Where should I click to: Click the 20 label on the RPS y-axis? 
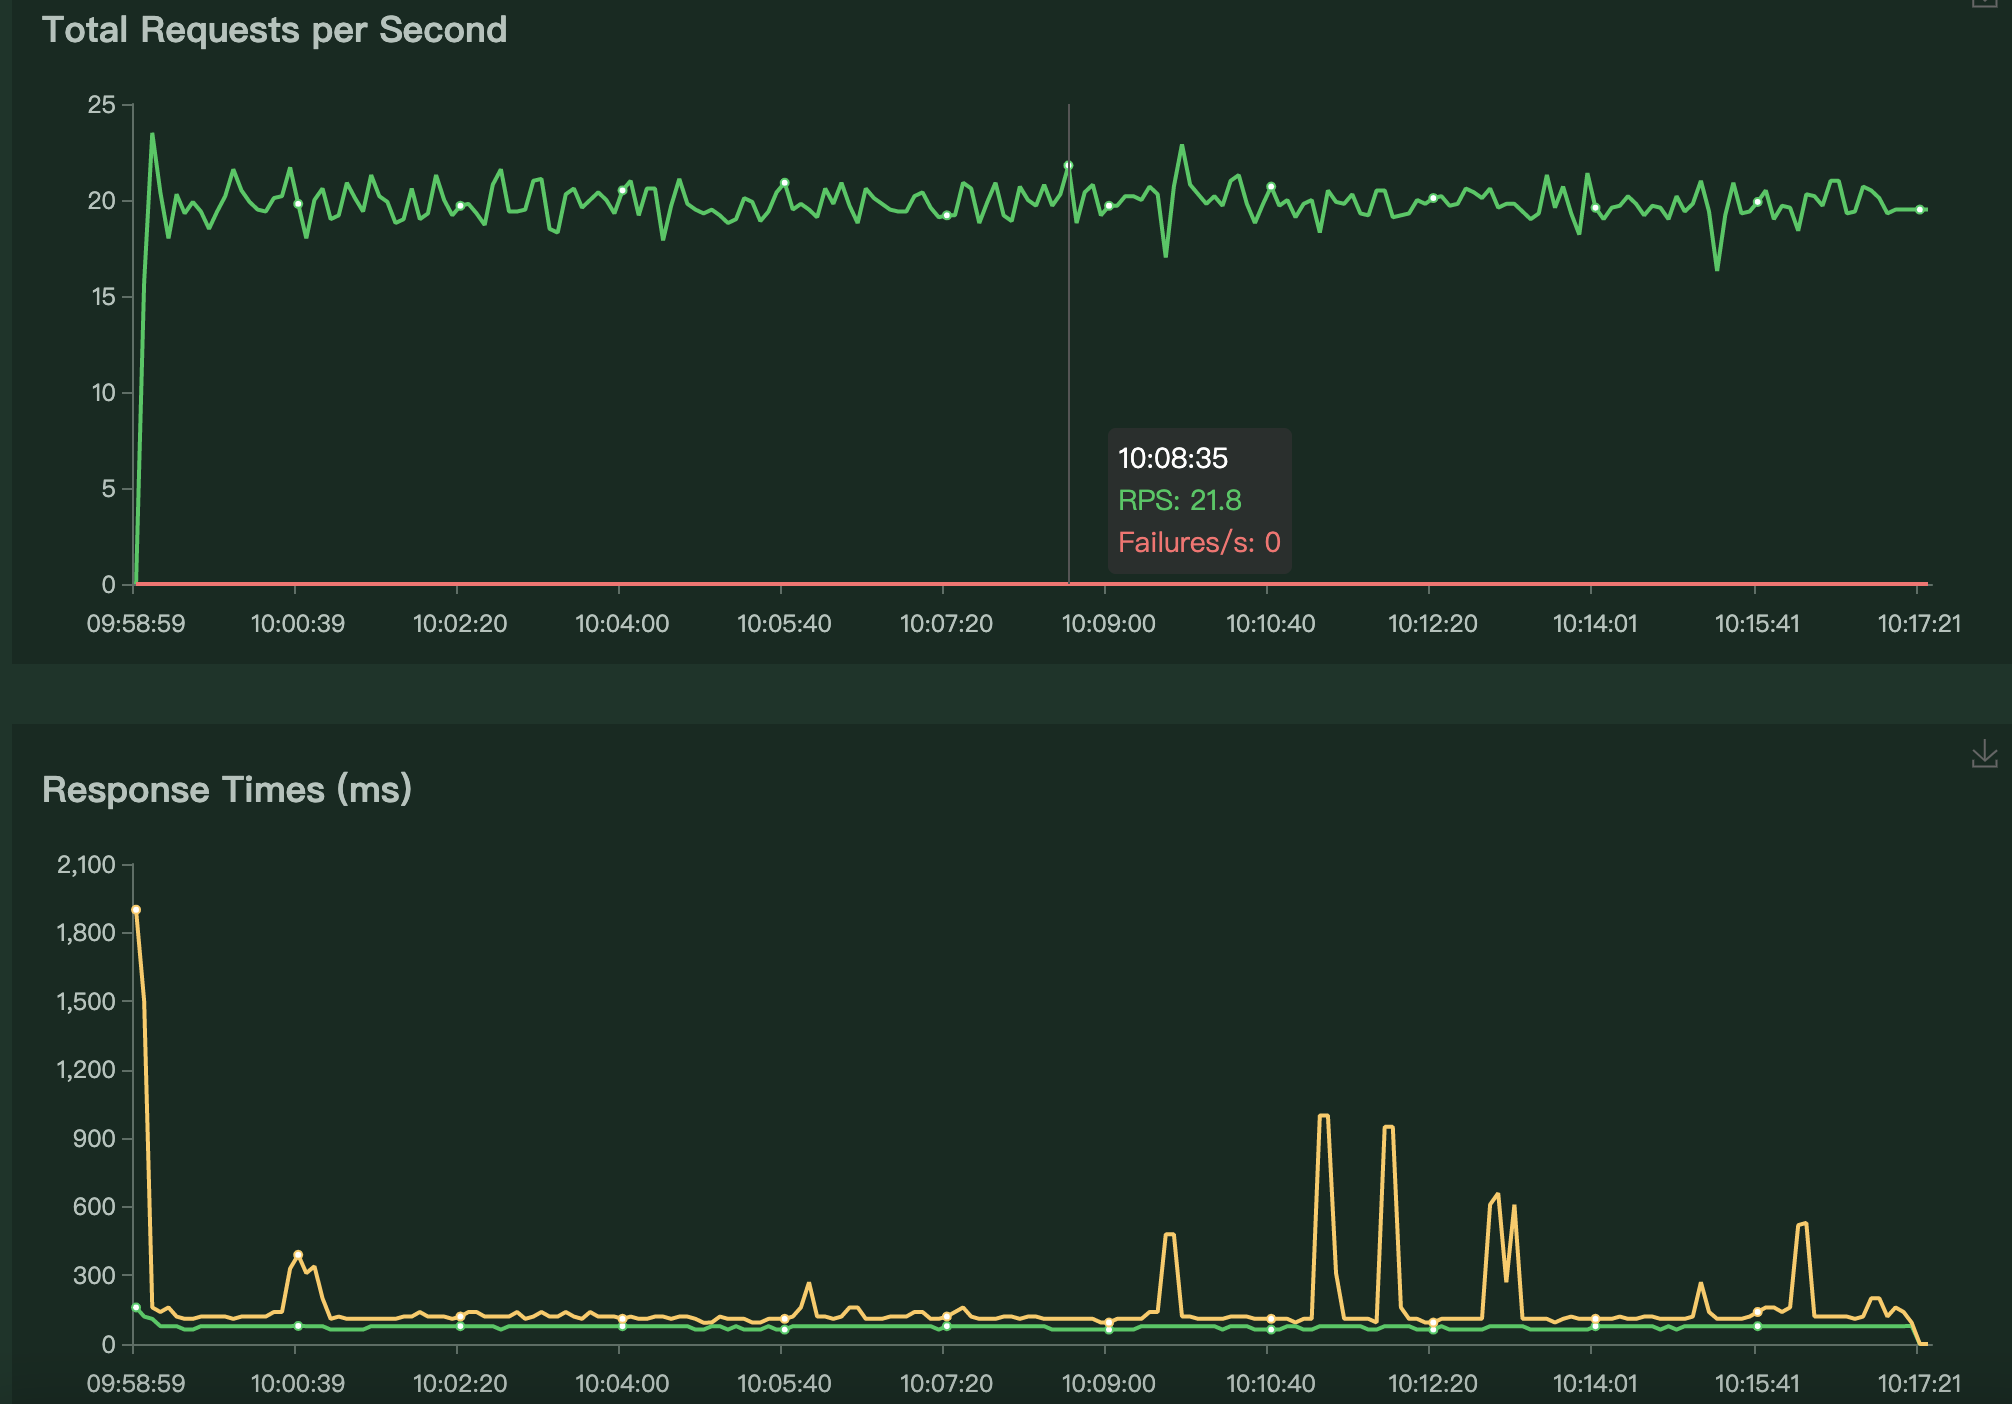click(102, 201)
